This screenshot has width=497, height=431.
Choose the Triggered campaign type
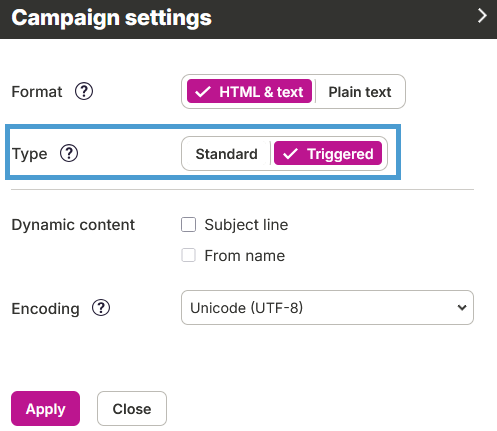click(328, 153)
